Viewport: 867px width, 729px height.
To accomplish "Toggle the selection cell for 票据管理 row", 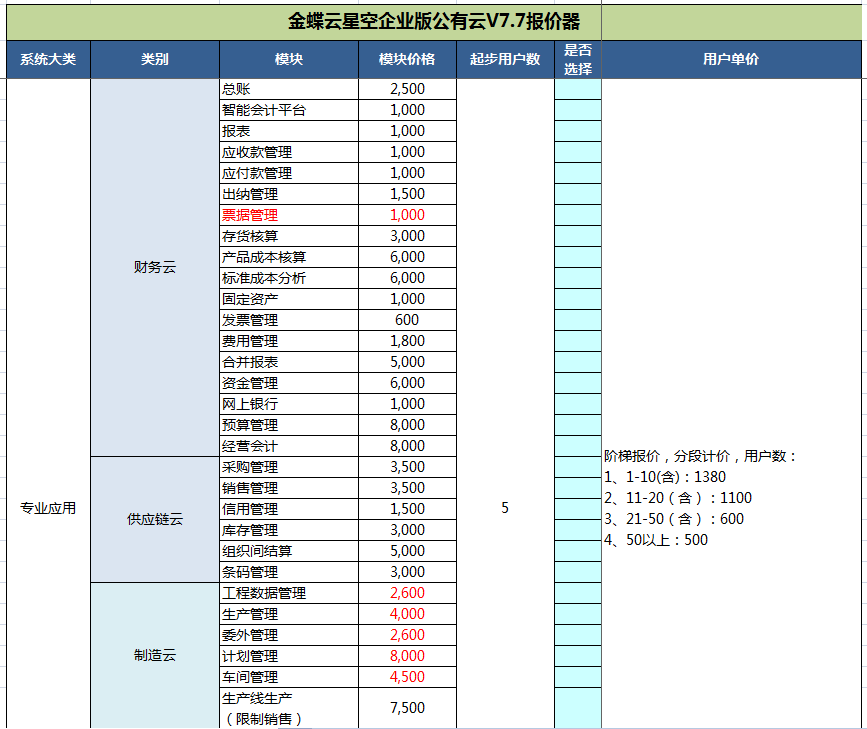I will 578,215.
